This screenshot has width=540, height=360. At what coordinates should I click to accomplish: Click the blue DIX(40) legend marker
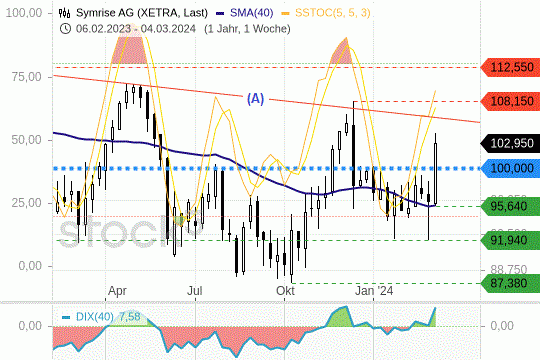66,317
